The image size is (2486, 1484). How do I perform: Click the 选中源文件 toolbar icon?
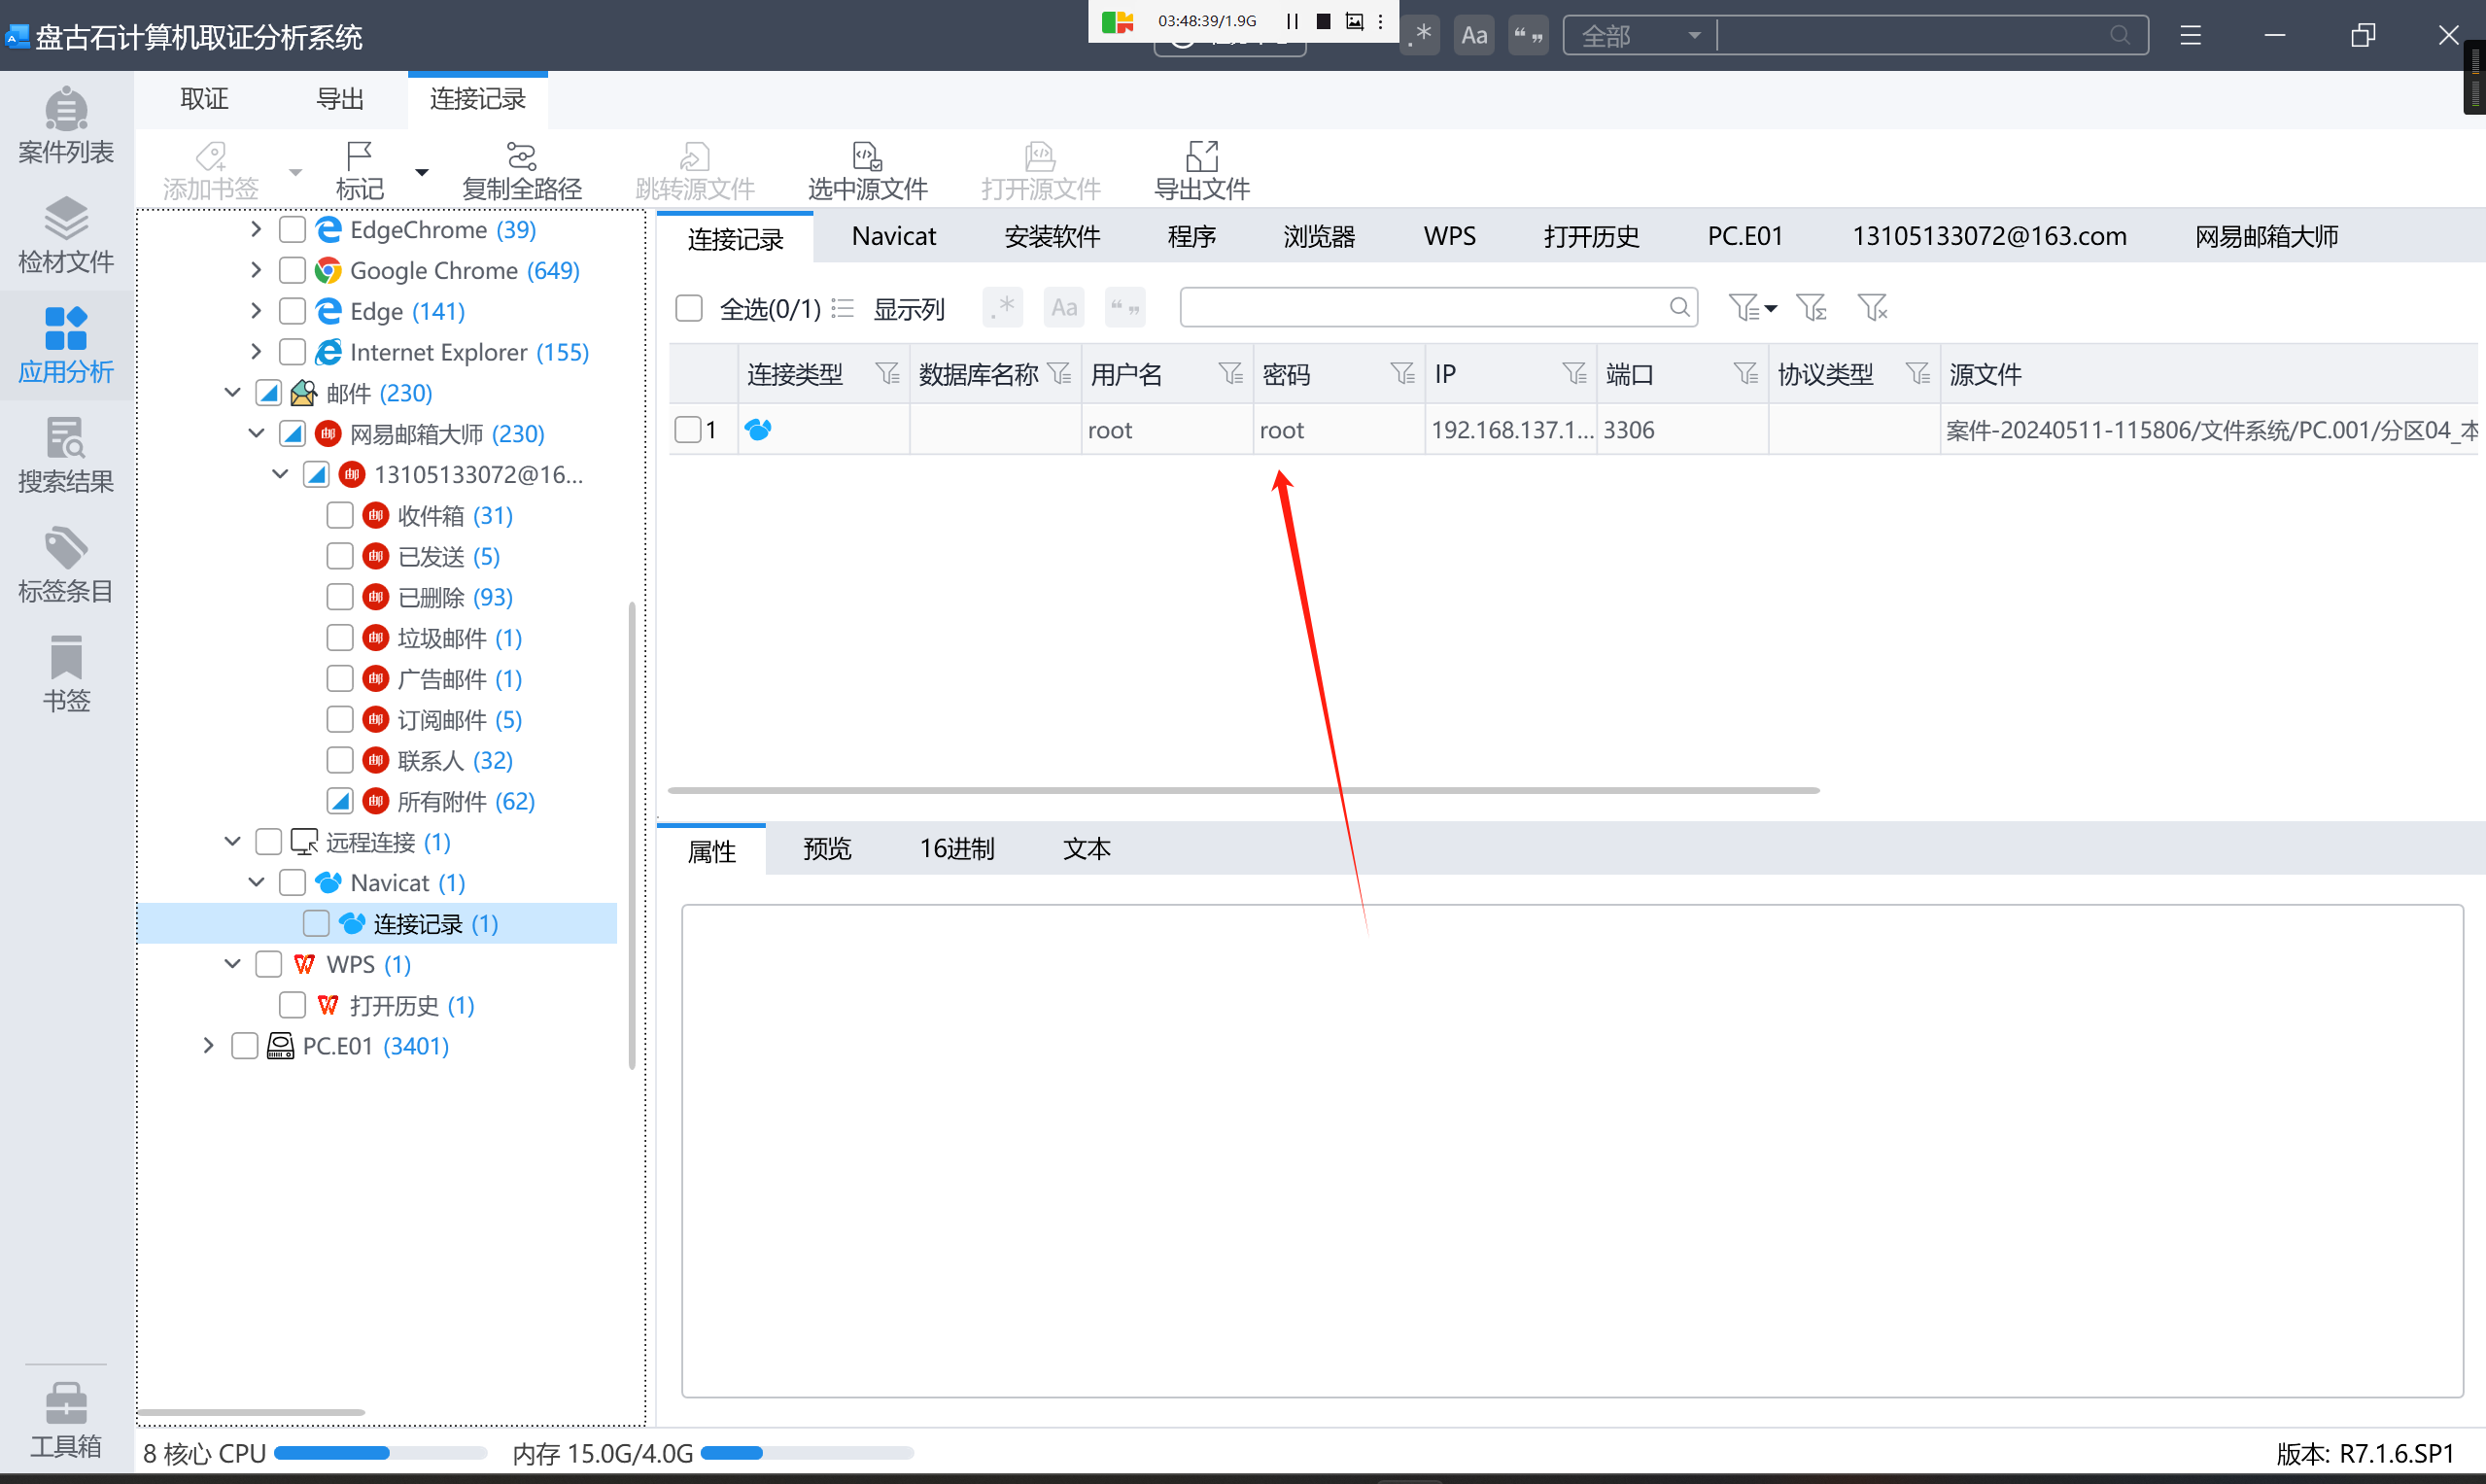click(867, 170)
